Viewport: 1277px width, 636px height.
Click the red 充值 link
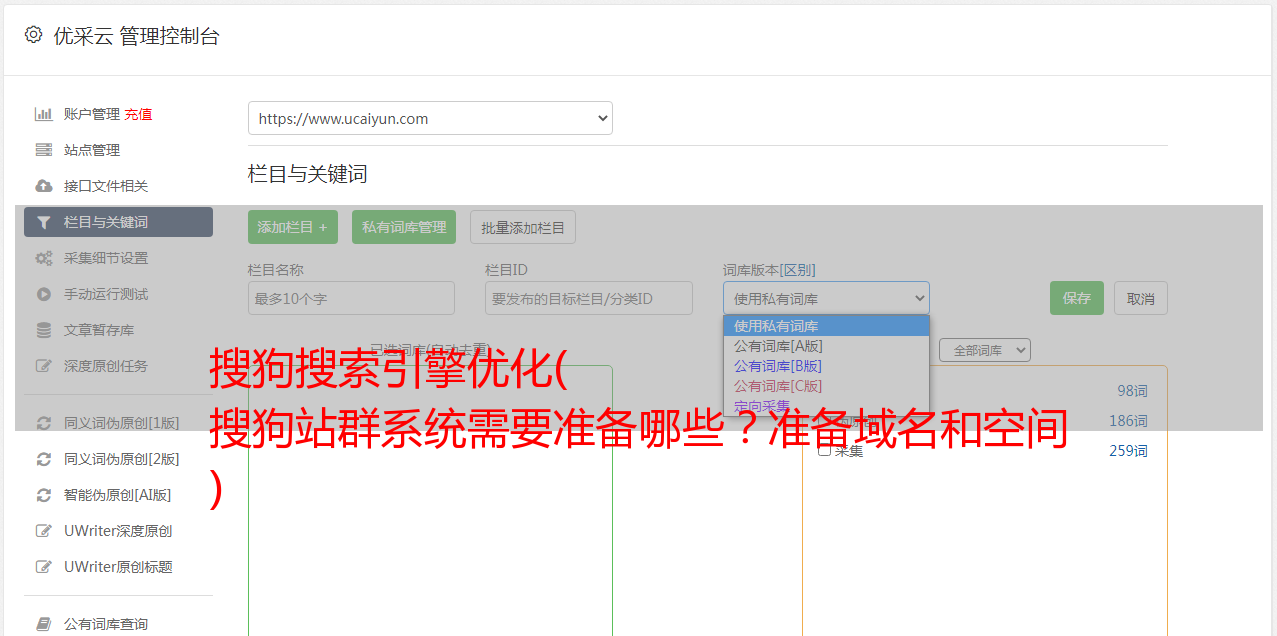(138, 114)
